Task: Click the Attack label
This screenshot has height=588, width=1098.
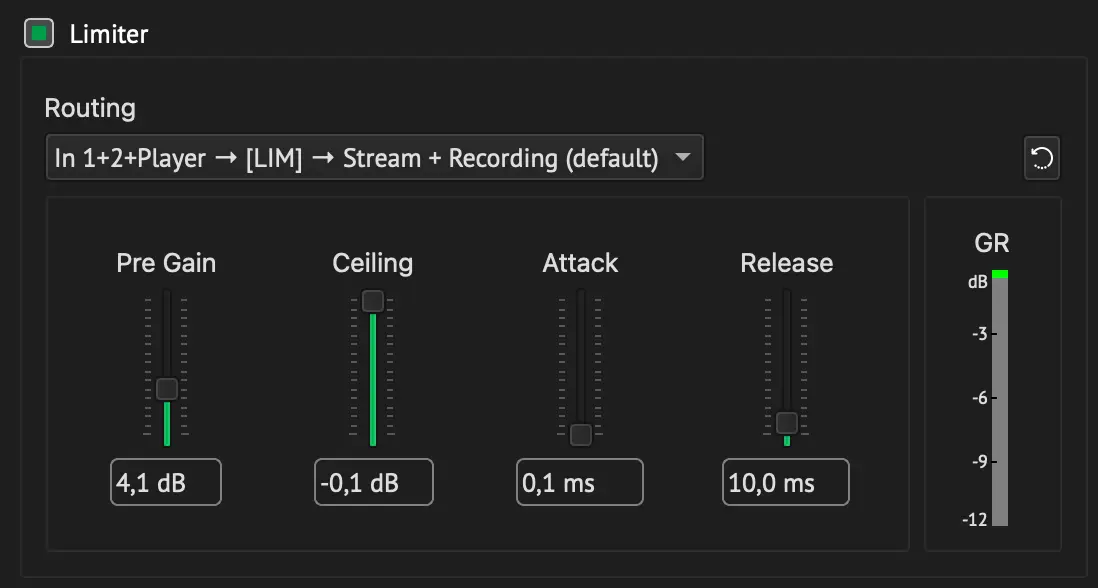Action: coord(581,263)
